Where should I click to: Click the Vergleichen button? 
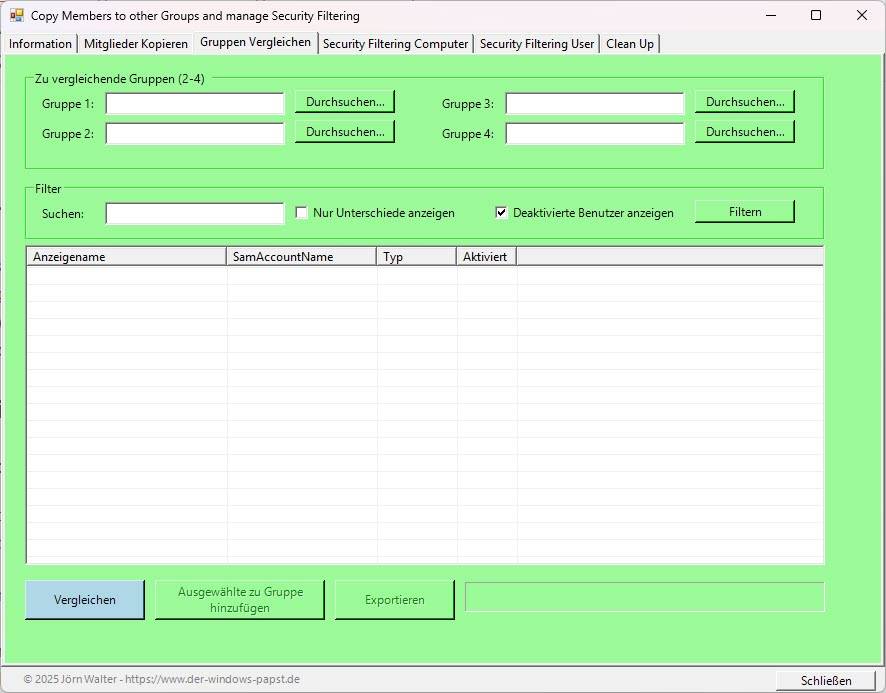point(85,600)
